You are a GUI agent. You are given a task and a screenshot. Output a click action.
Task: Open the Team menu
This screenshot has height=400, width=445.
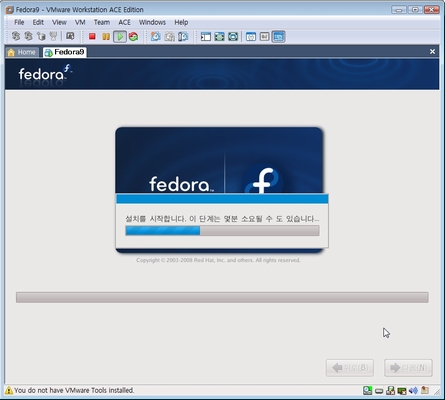pos(102,22)
